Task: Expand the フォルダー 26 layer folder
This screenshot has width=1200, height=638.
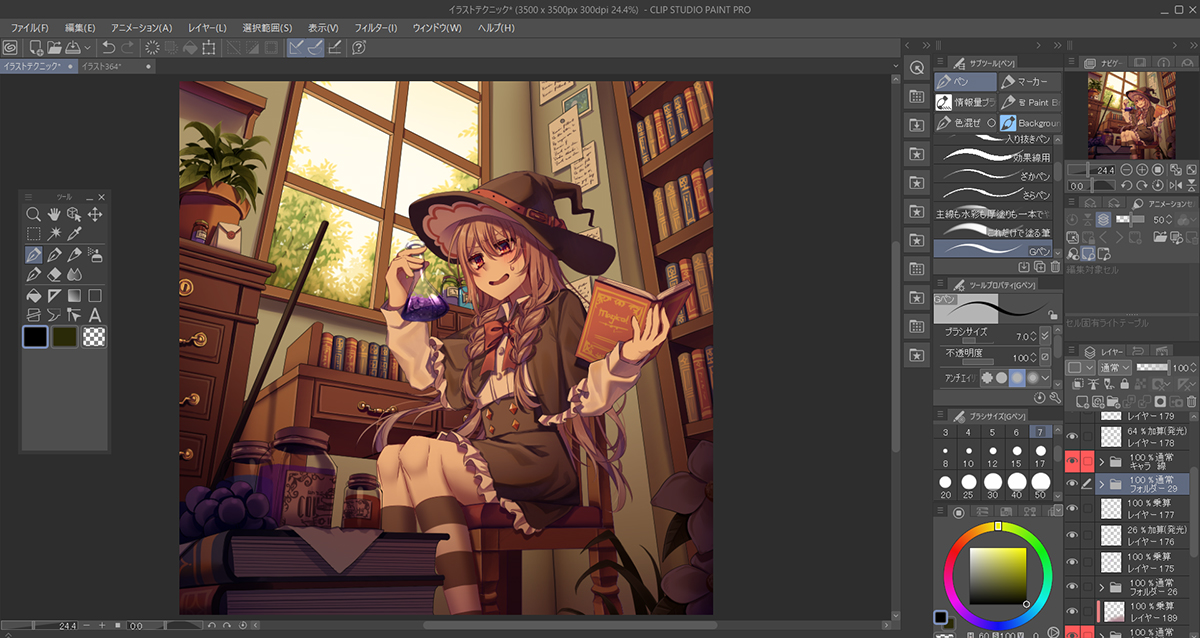Action: click(1102, 587)
